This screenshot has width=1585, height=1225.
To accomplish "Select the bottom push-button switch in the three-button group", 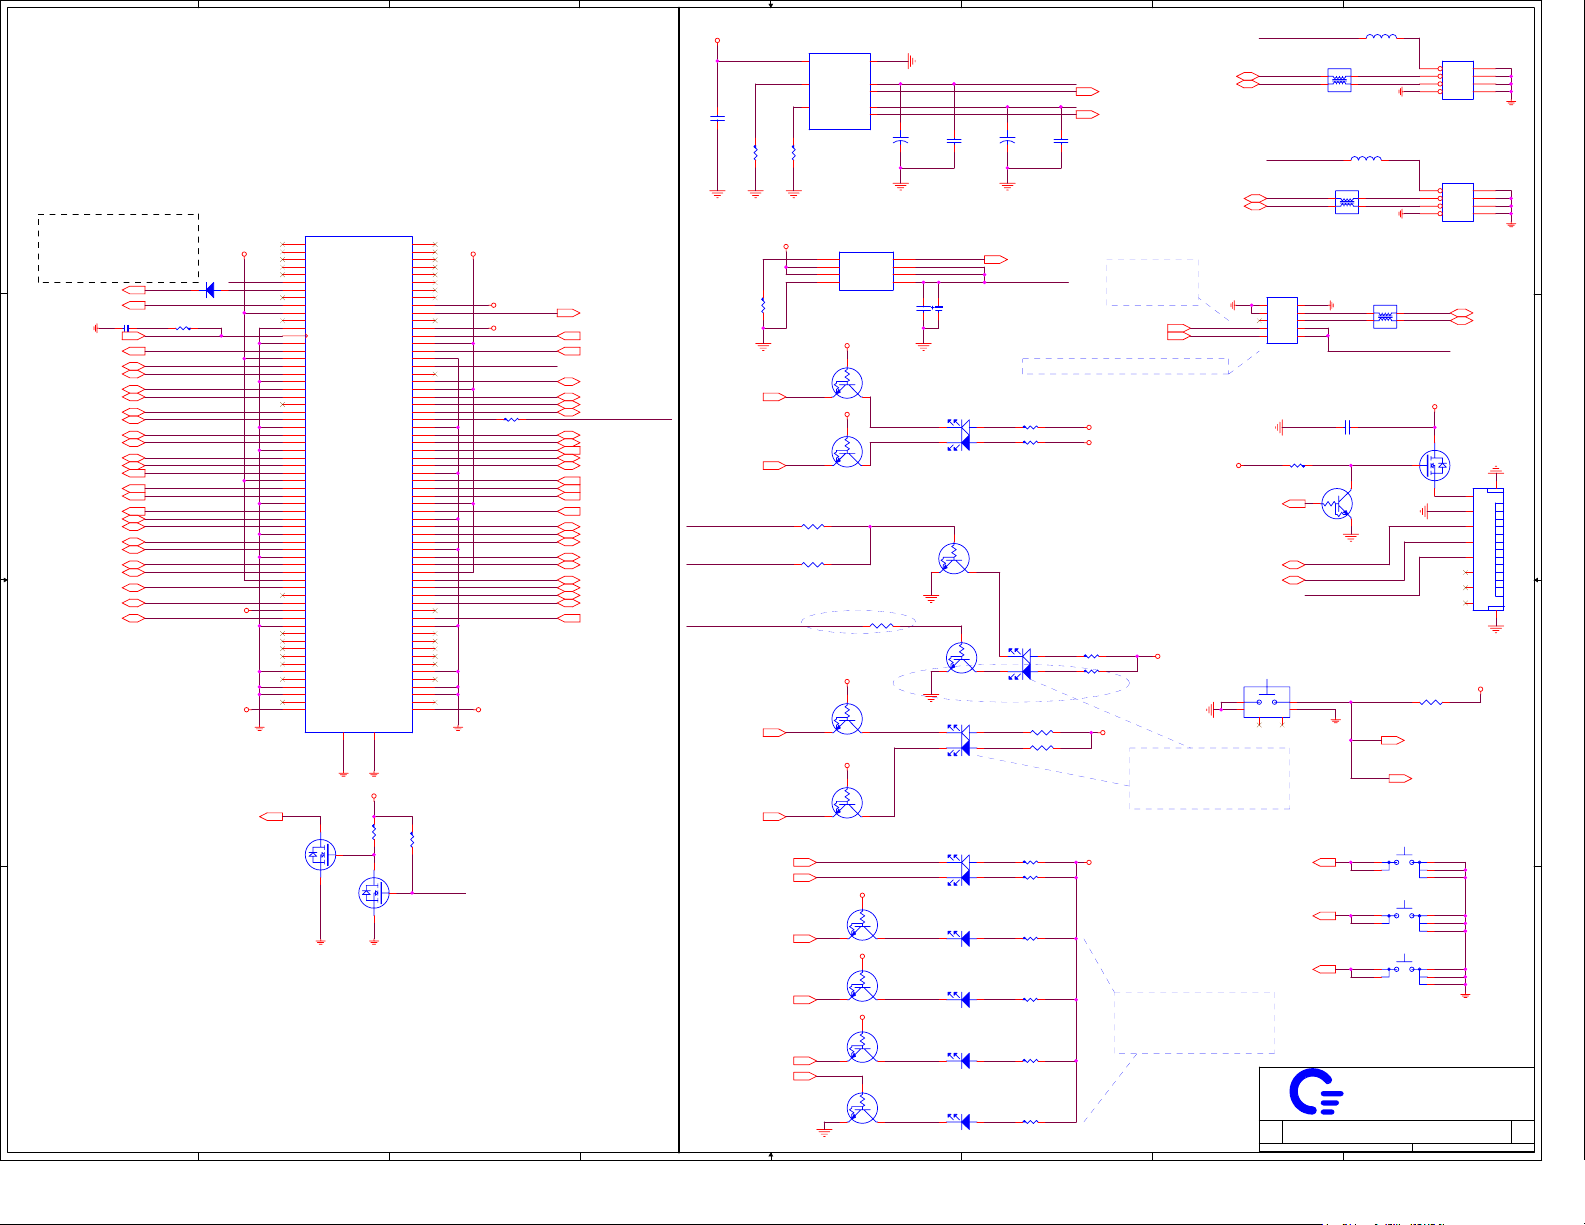I will pos(1404,967).
